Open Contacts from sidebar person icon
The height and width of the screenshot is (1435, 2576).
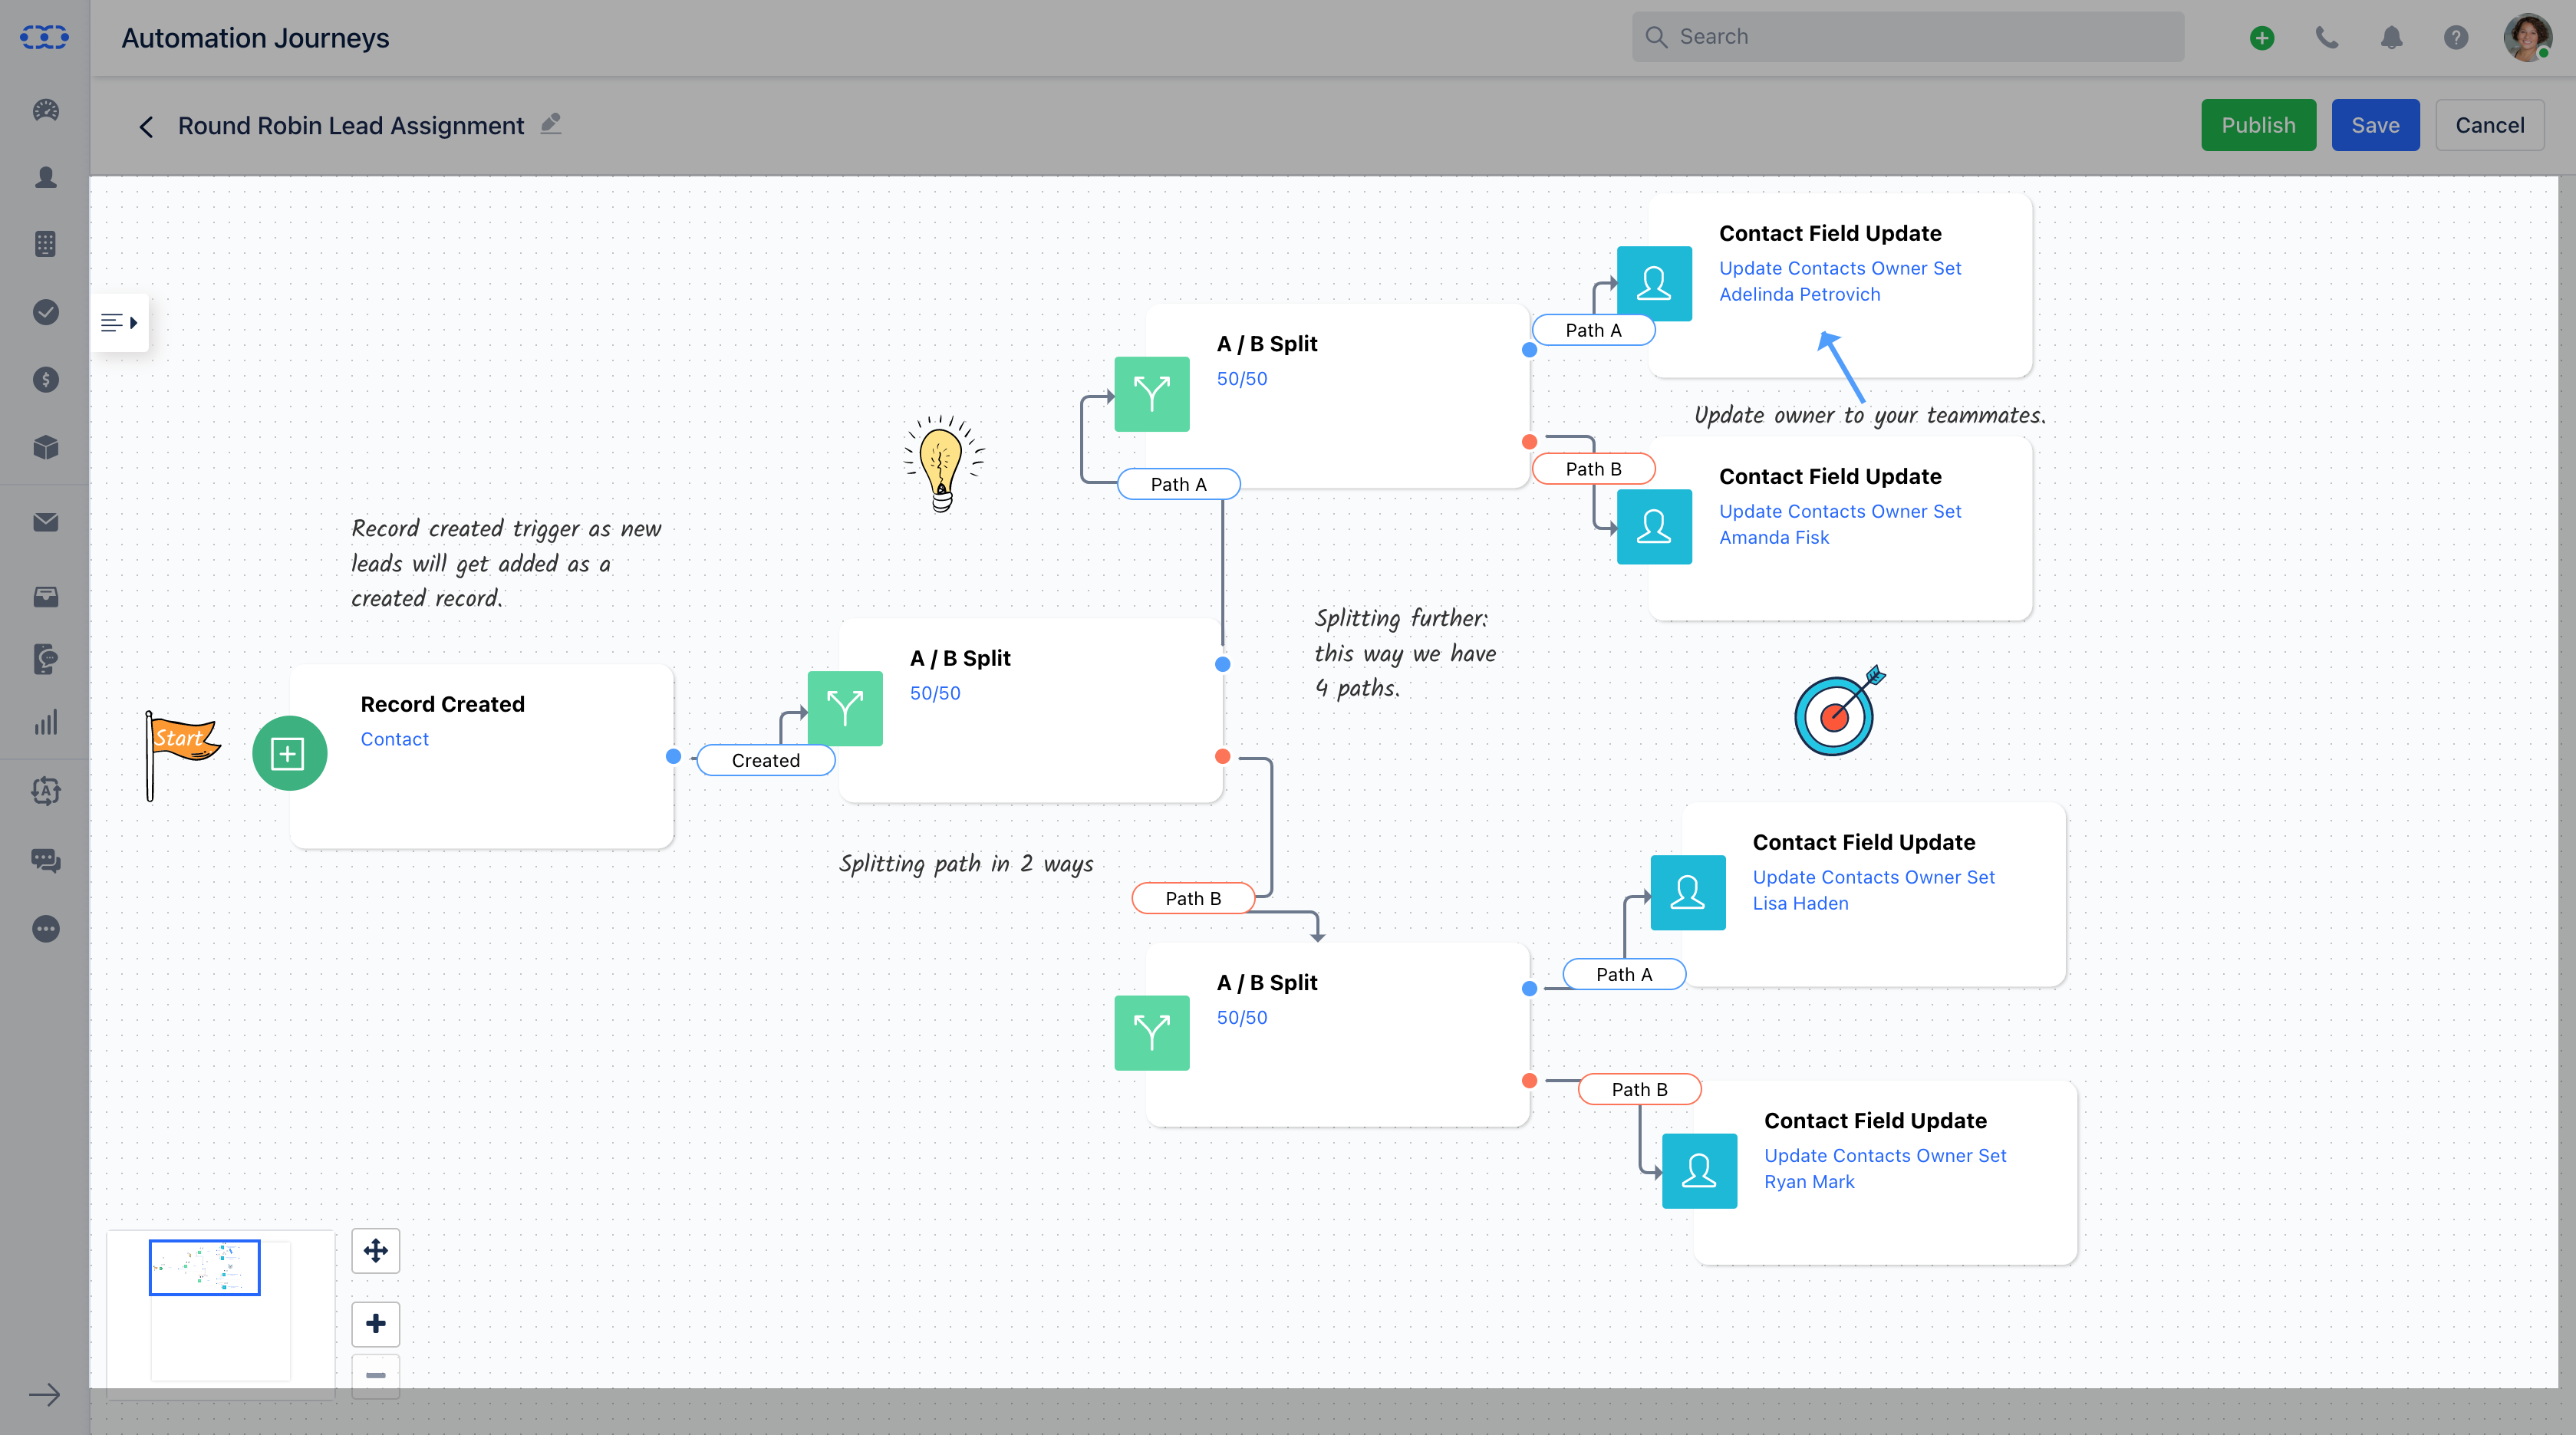(46, 177)
